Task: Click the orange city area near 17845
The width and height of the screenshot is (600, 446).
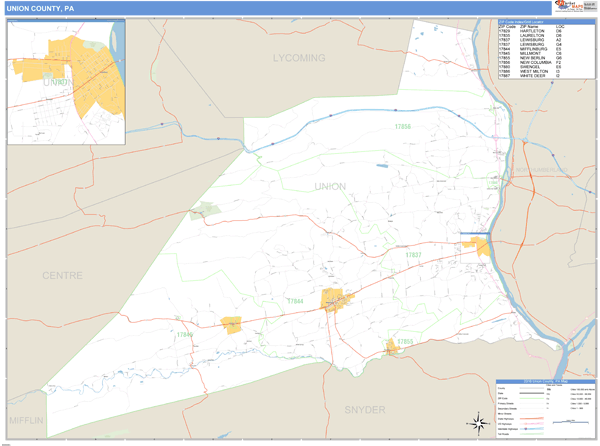Action: [231, 325]
